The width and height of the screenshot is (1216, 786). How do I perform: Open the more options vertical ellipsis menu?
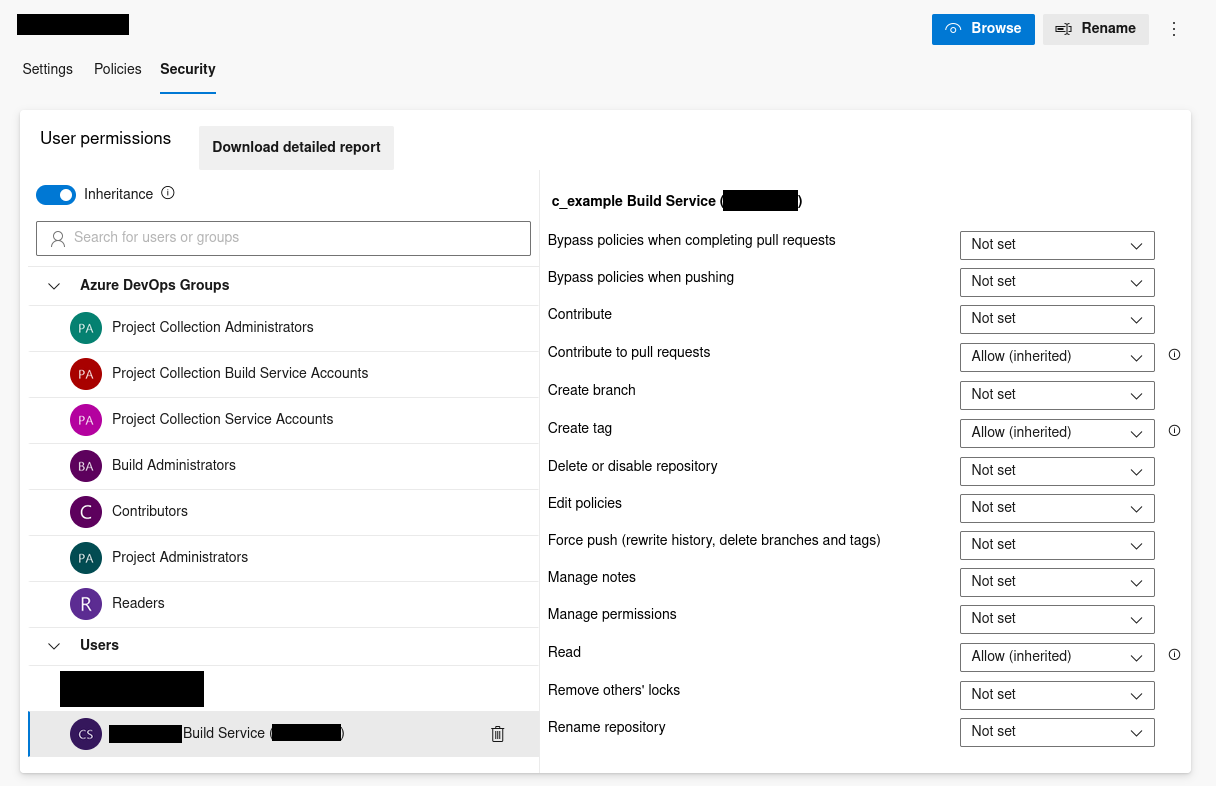pos(1174,29)
